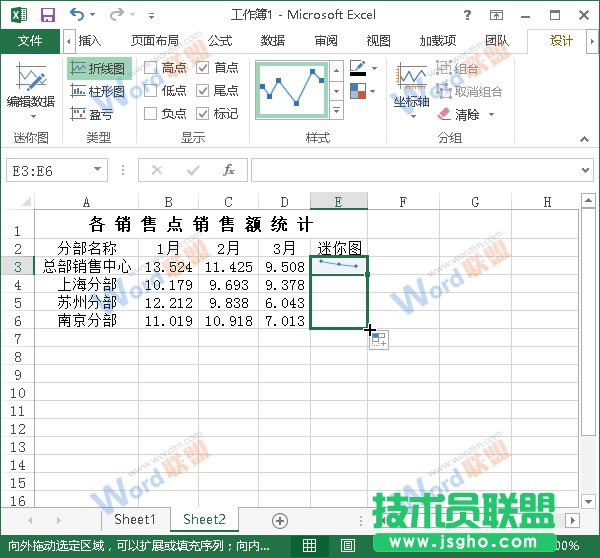Expand the Name Box dropdown showing E3:E6
The image size is (600, 558).
tap(97, 171)
